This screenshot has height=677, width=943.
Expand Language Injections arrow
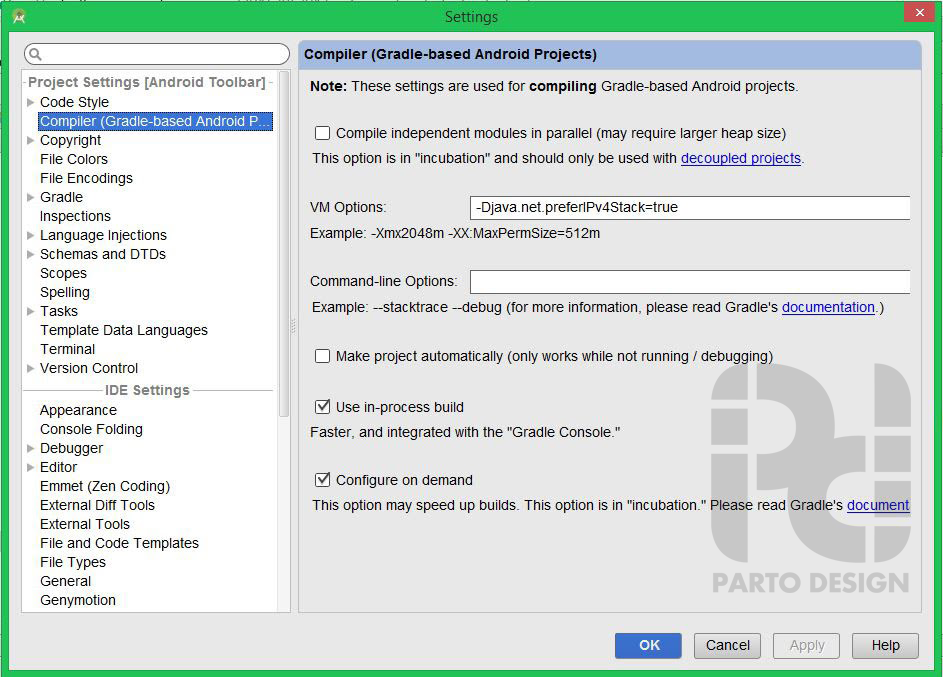pos(31,235)
